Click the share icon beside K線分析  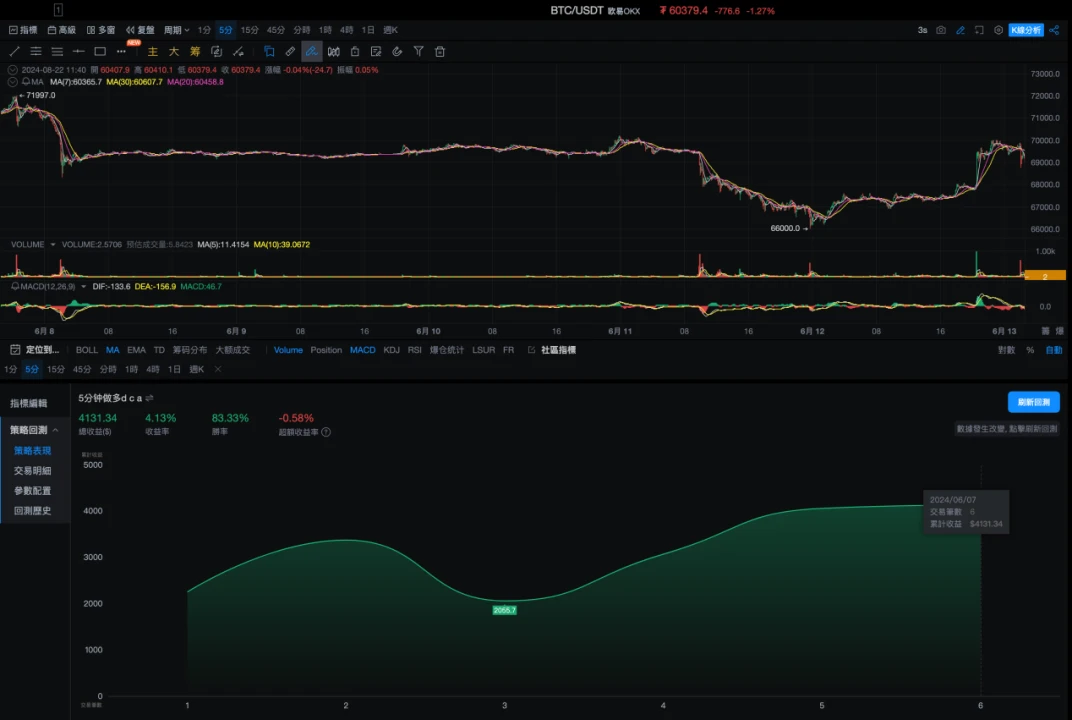(1053, 30)
